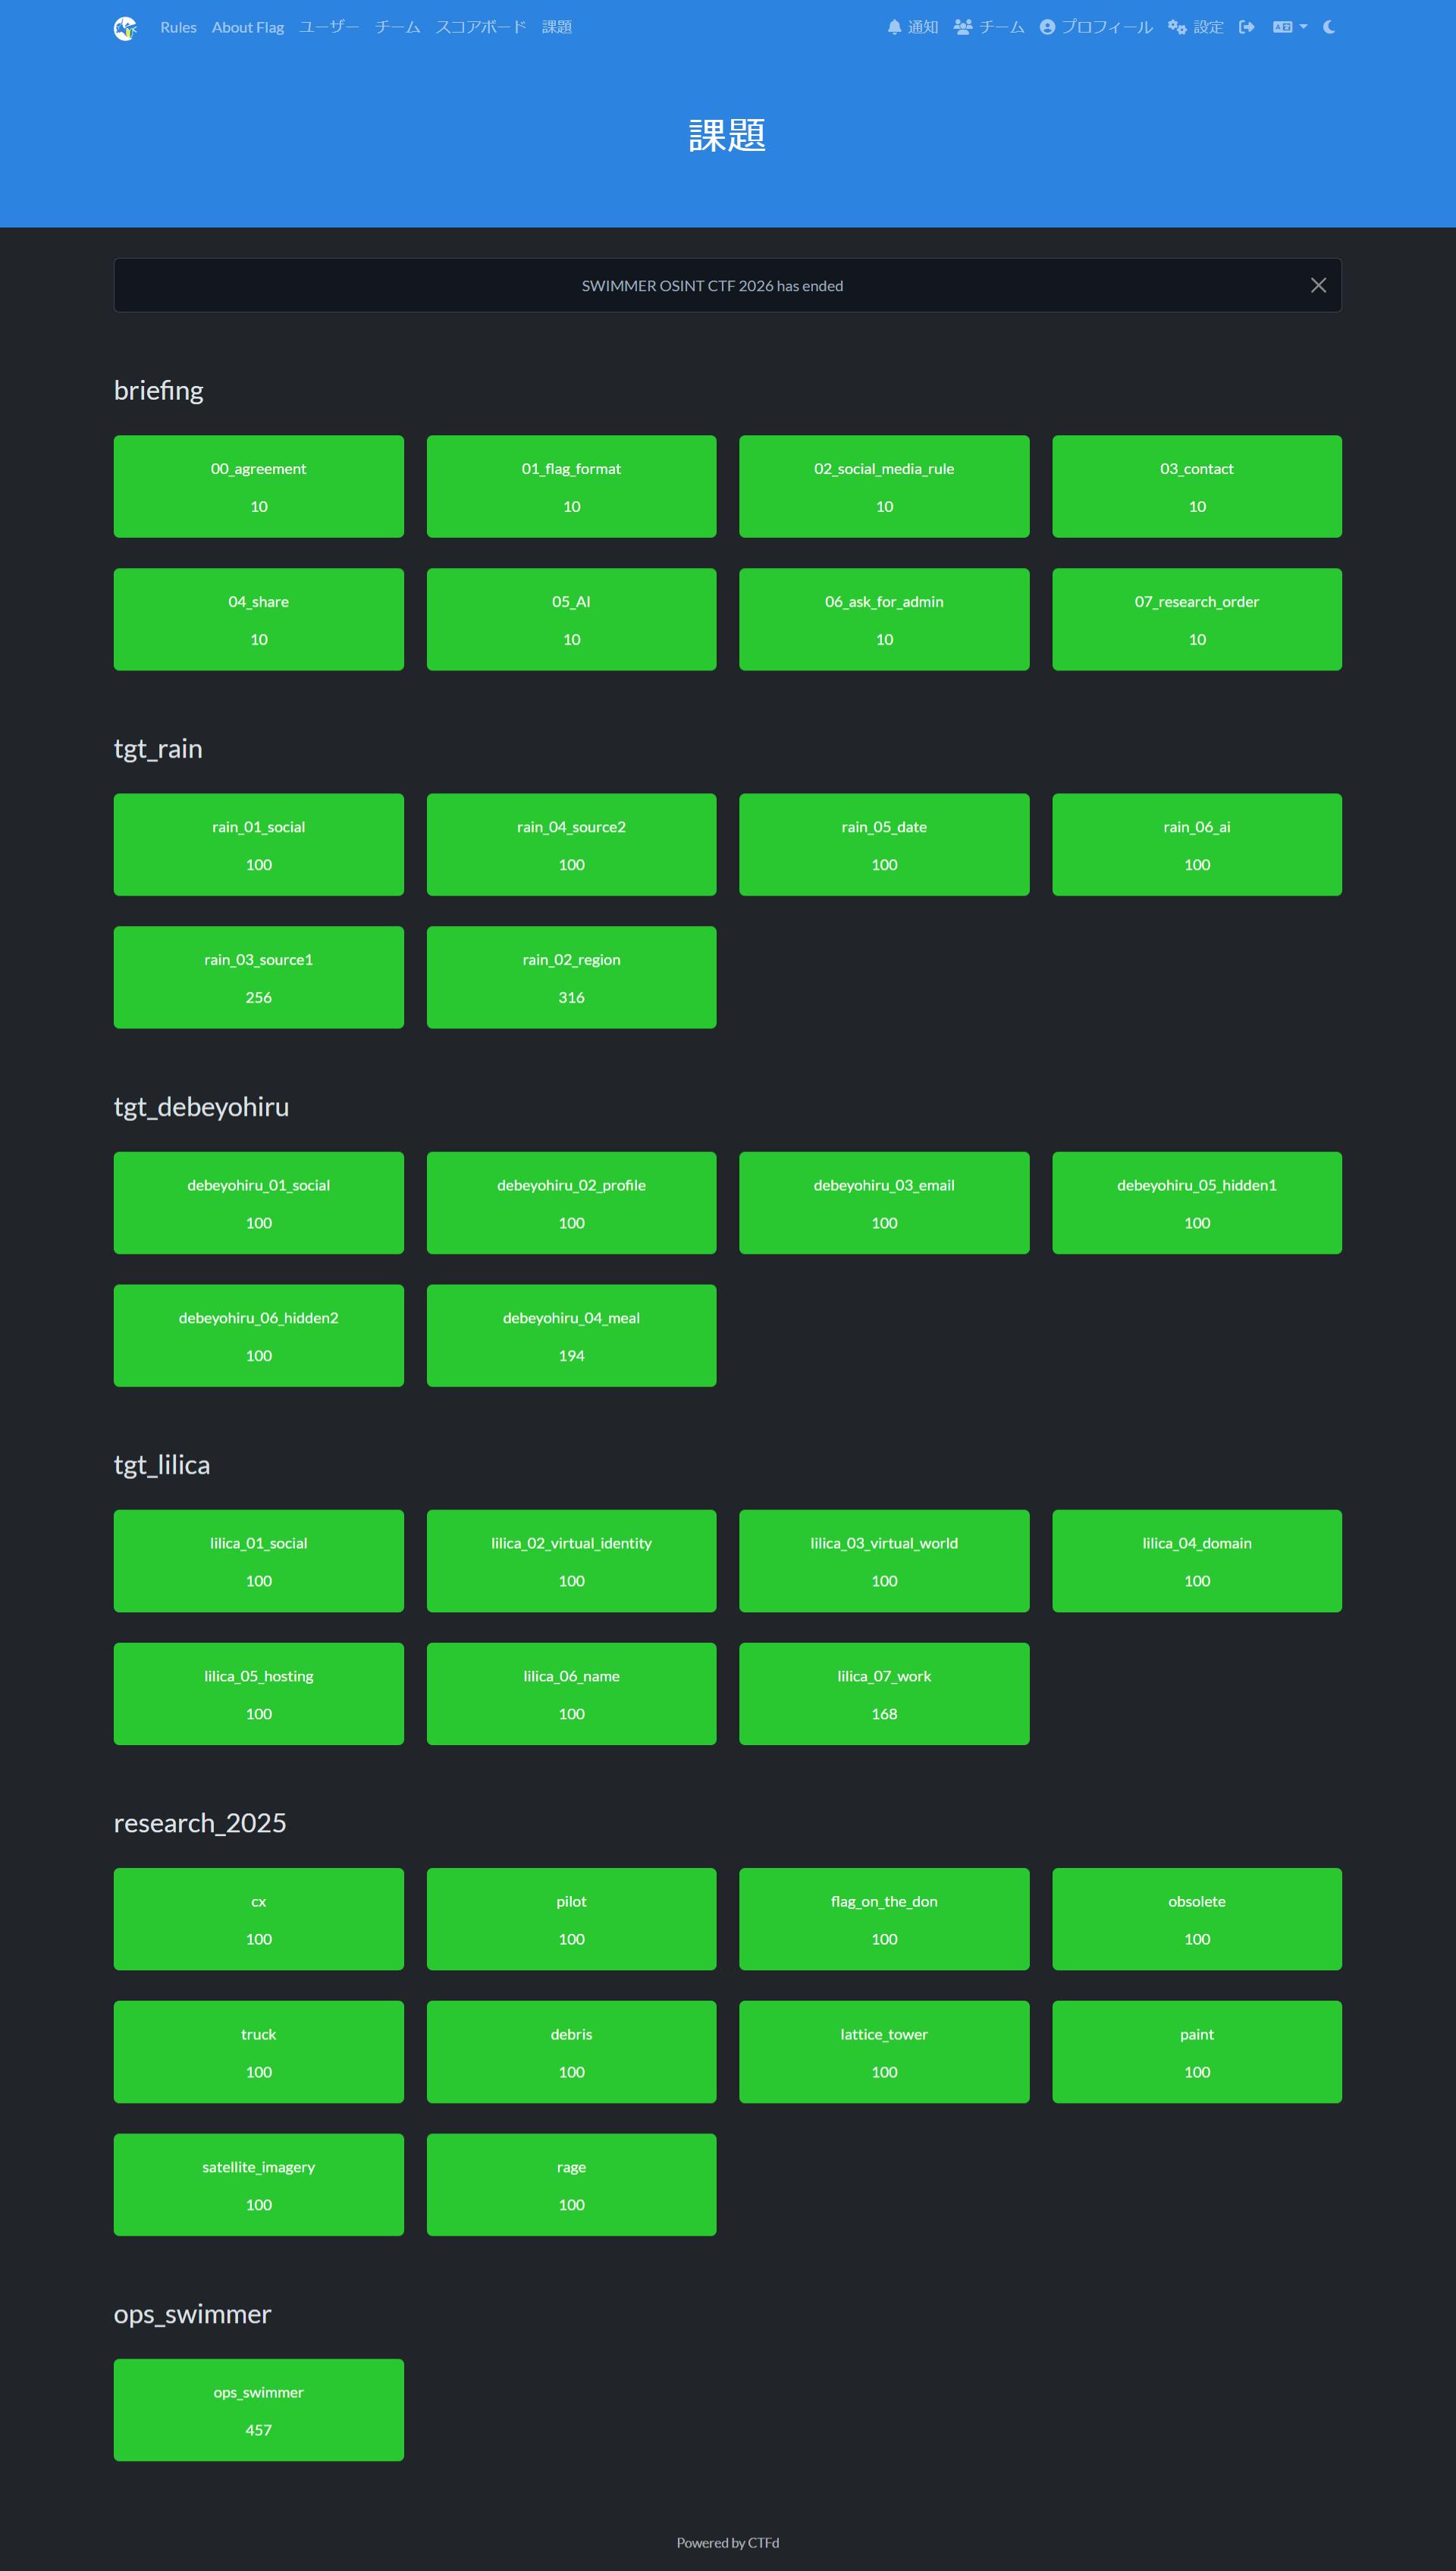Open the rain_02_region challenge card
1456x2571 pixels.
click(x=571, y=978)
